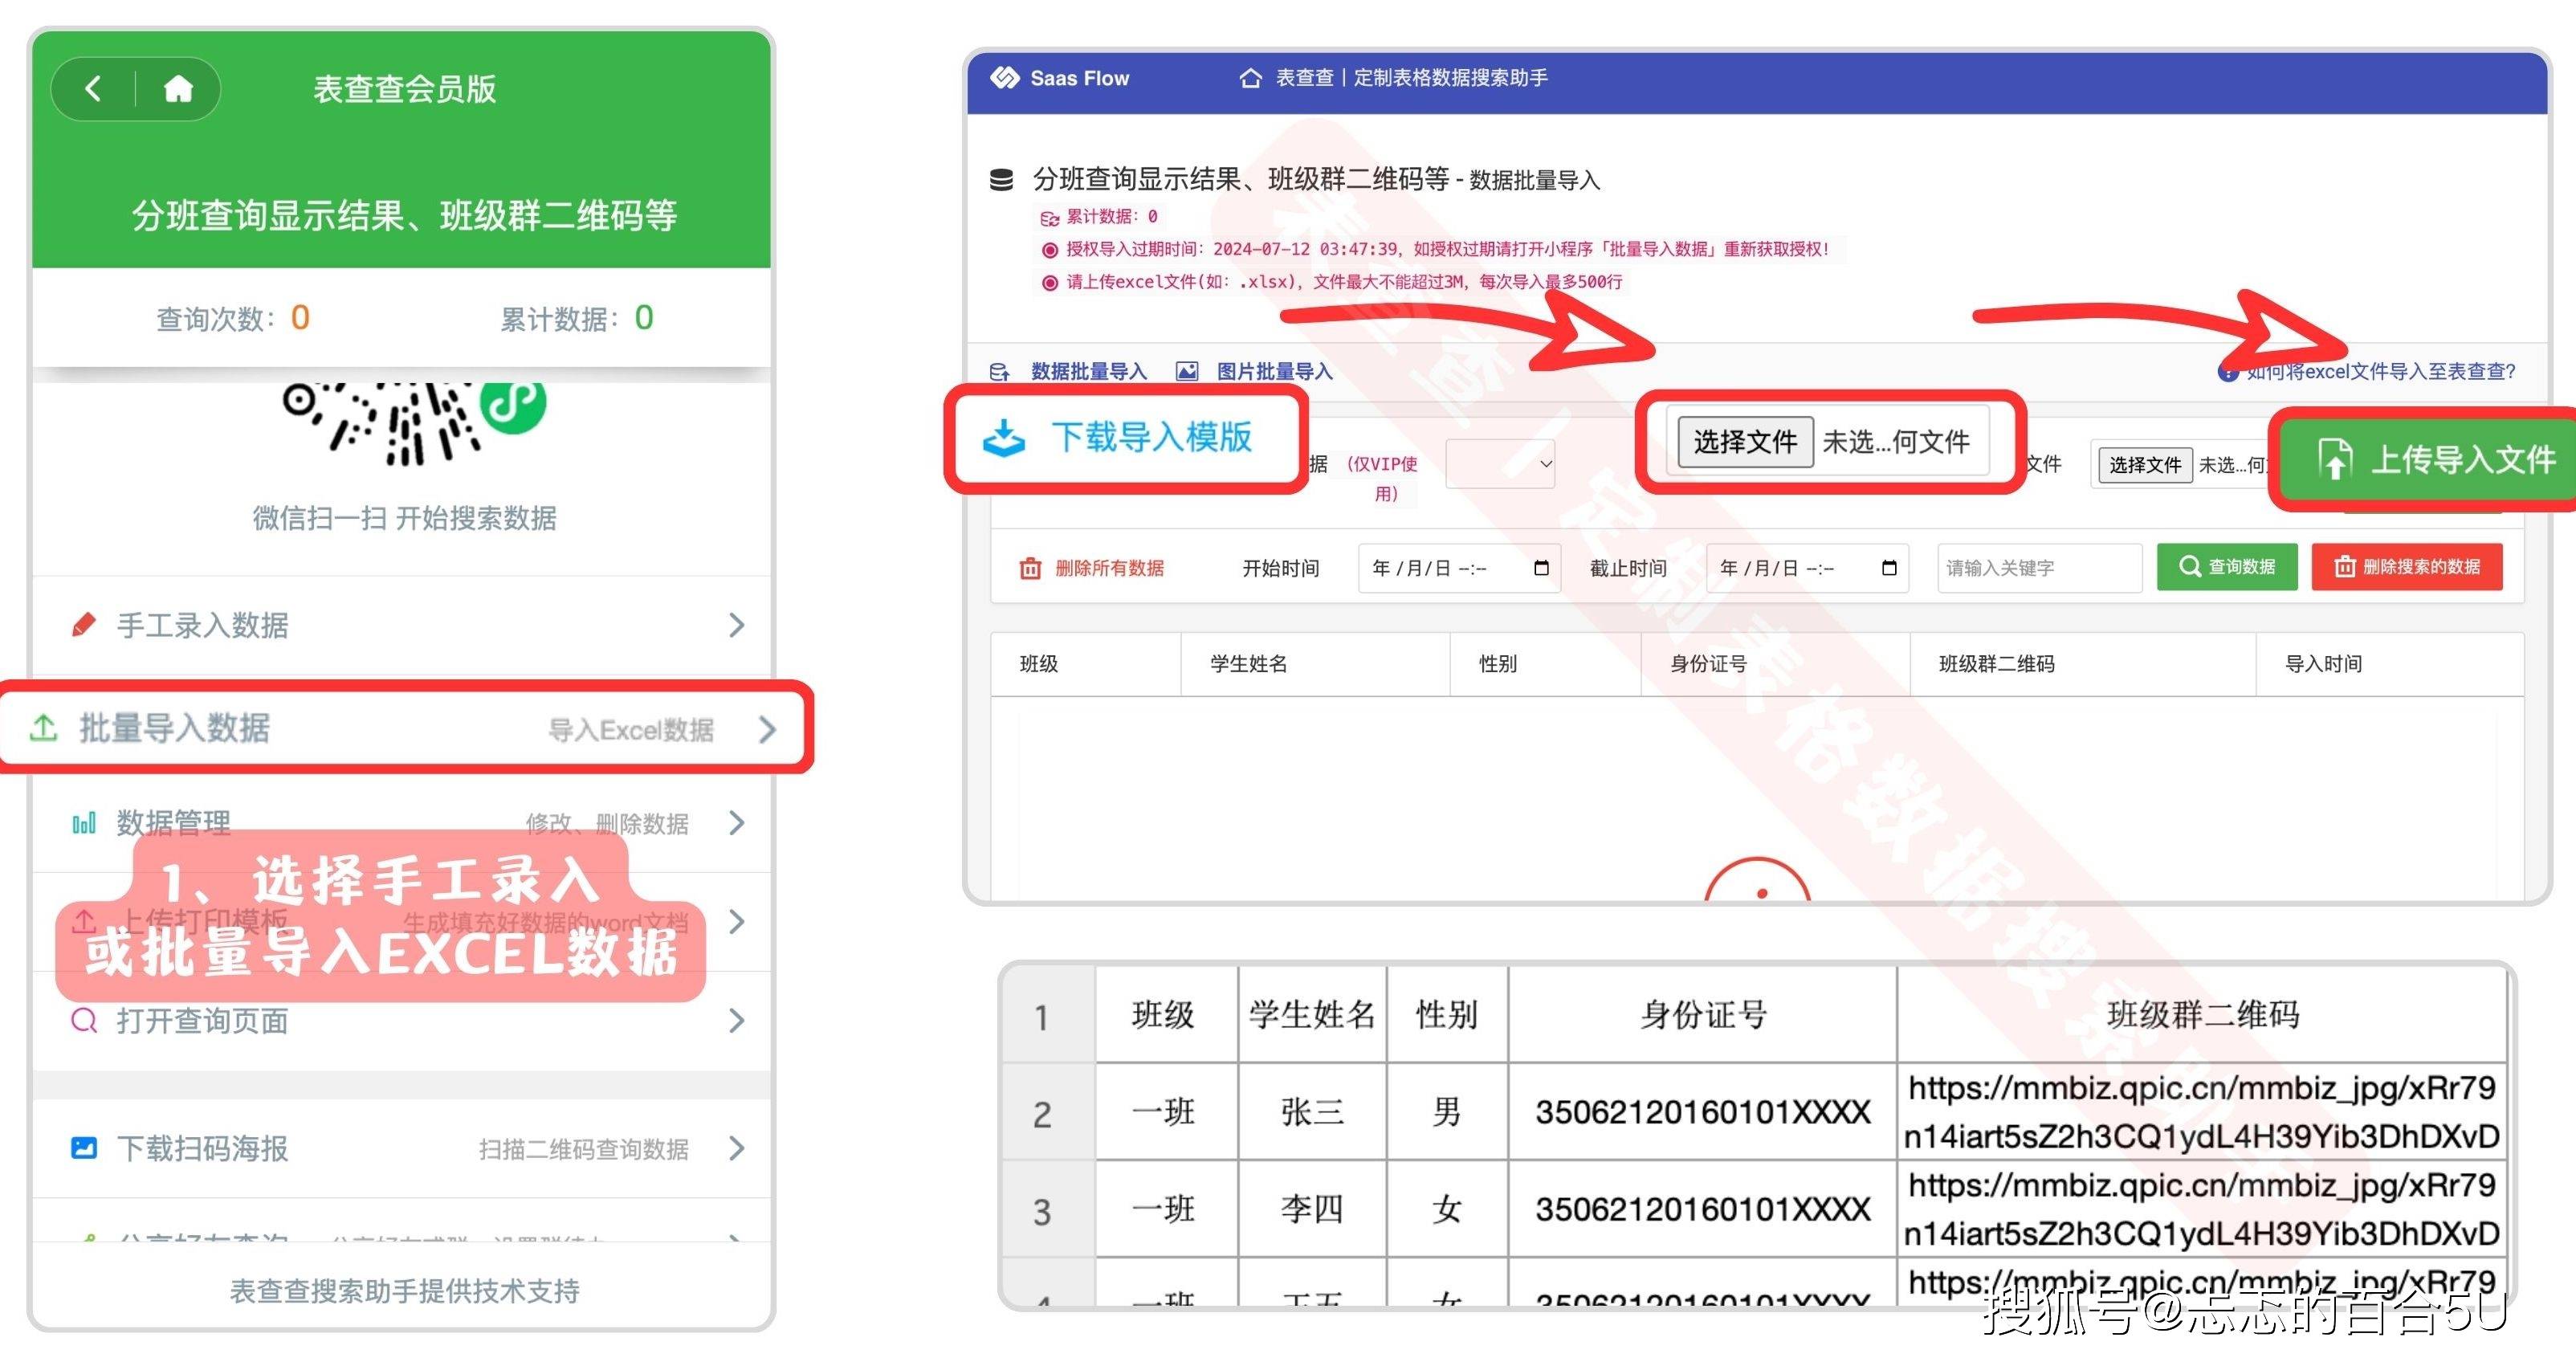
Task: Click the chart icon beside 数据管理
Action: (84, 823)
